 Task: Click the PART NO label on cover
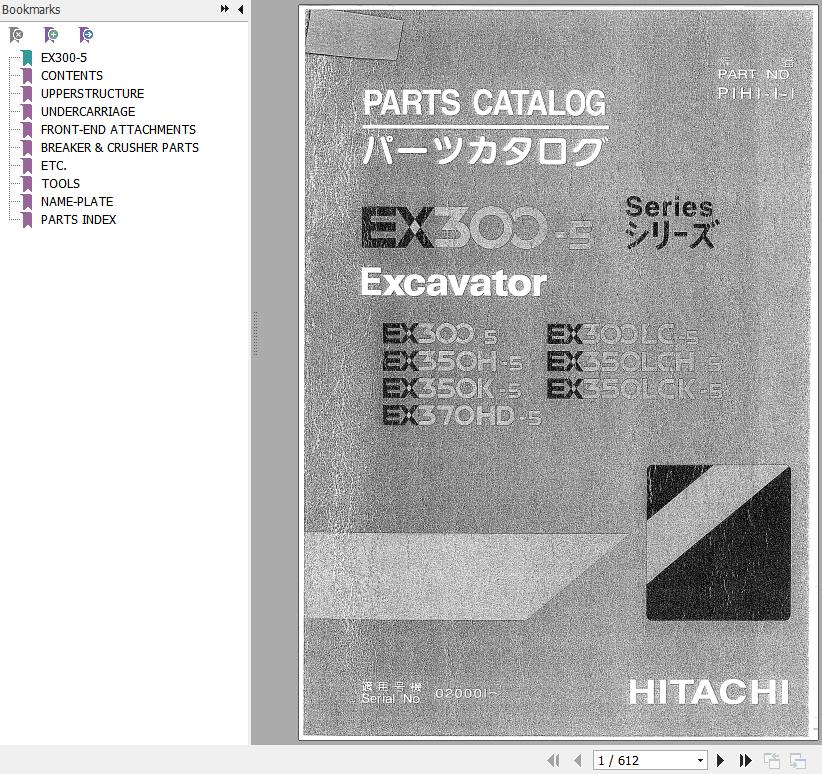[754, 74]
